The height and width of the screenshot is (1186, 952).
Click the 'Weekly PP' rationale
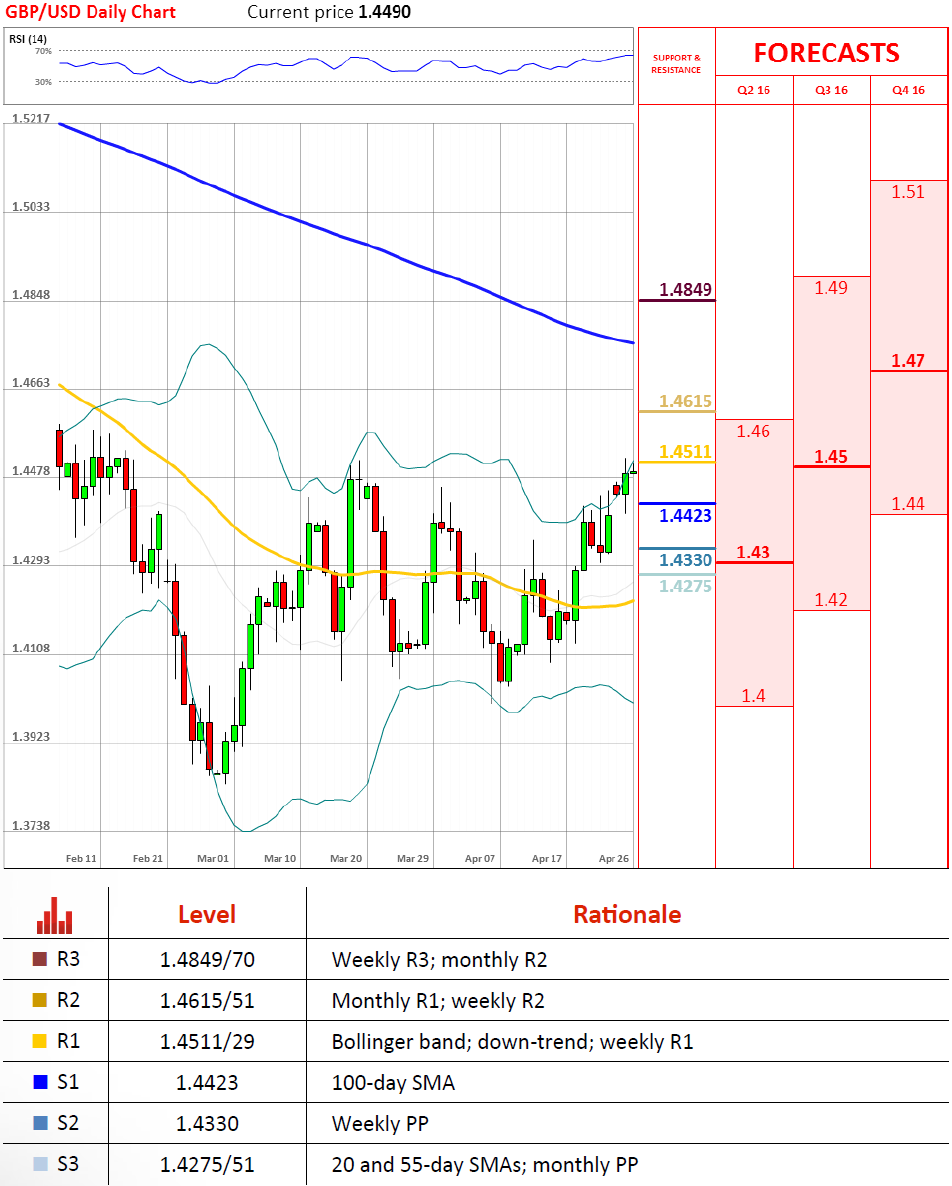click(x=380, y=1123)
